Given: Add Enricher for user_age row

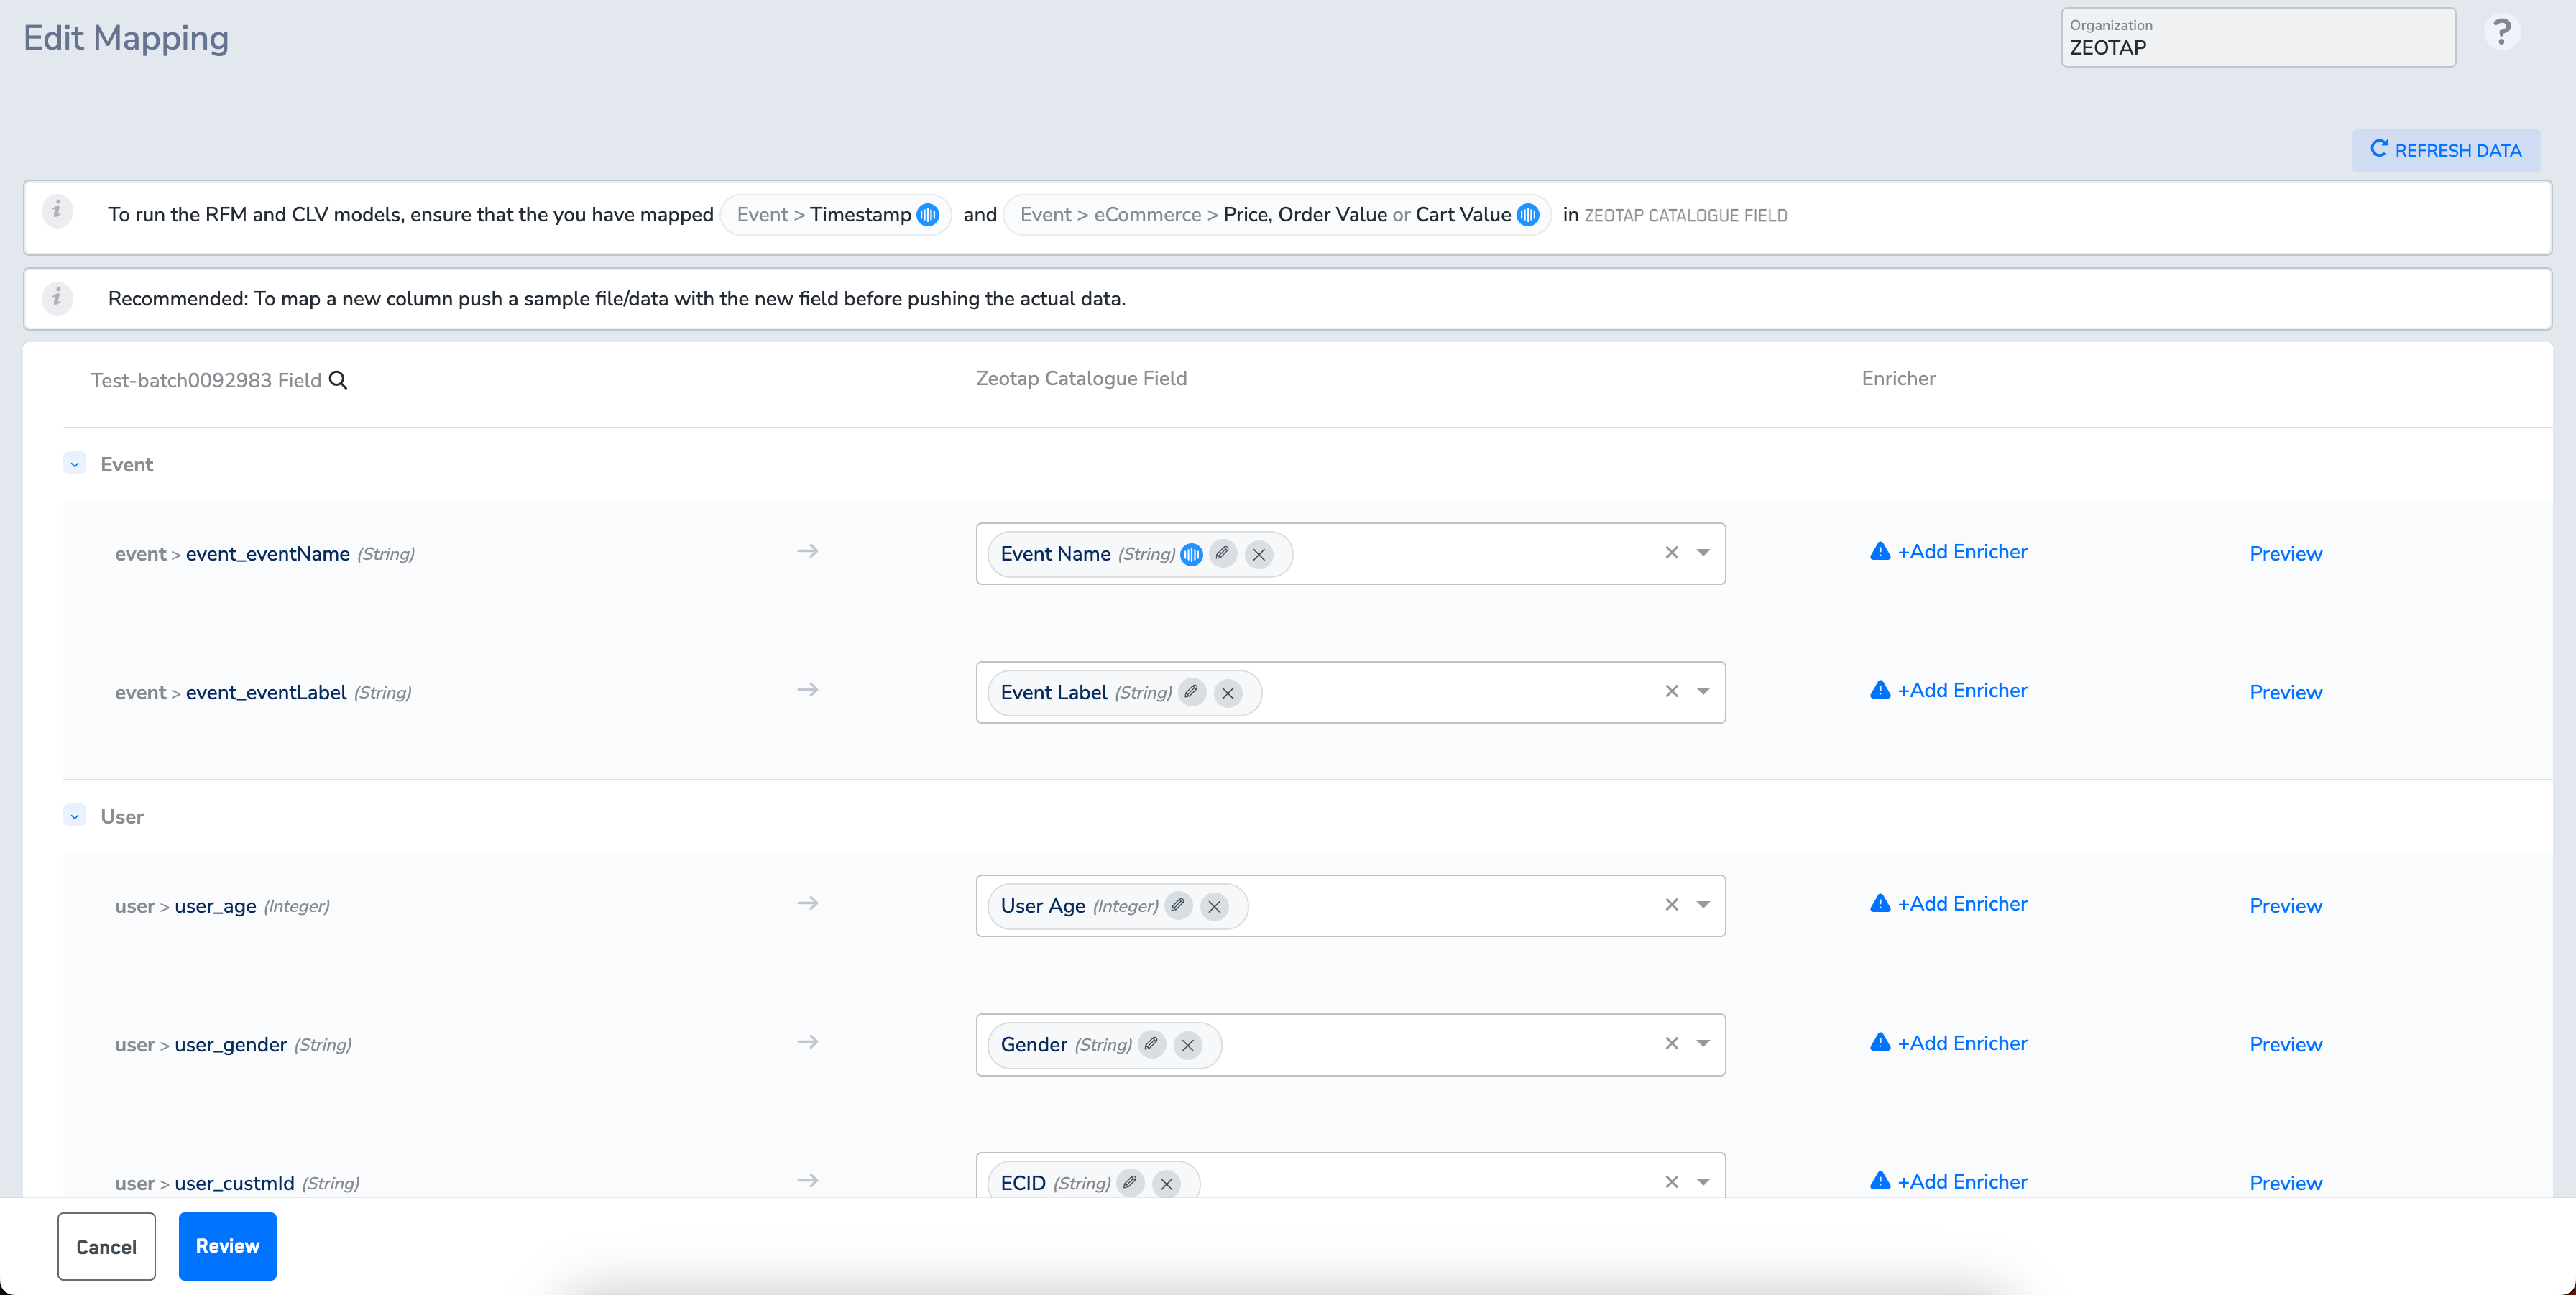Looking at the screenshot, I should [1949, 904].
